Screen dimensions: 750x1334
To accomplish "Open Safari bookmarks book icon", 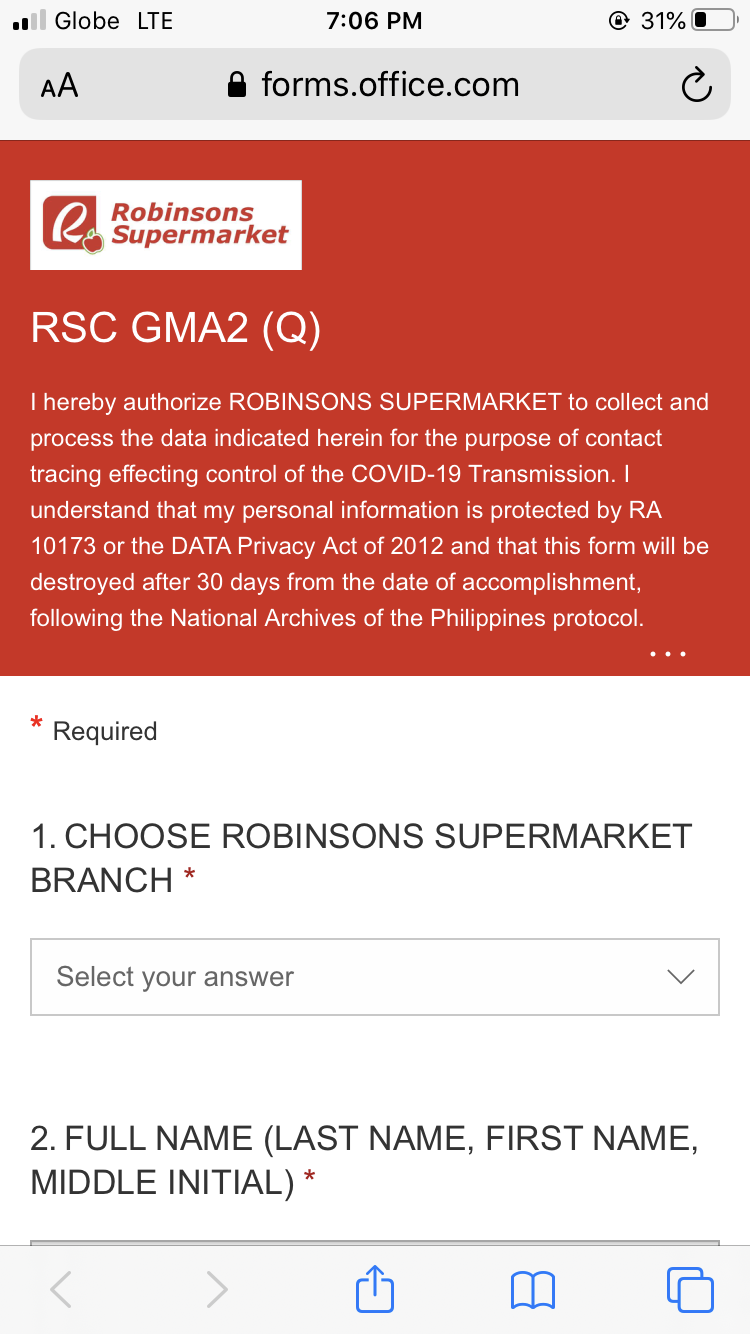I will pos(533,1290).
